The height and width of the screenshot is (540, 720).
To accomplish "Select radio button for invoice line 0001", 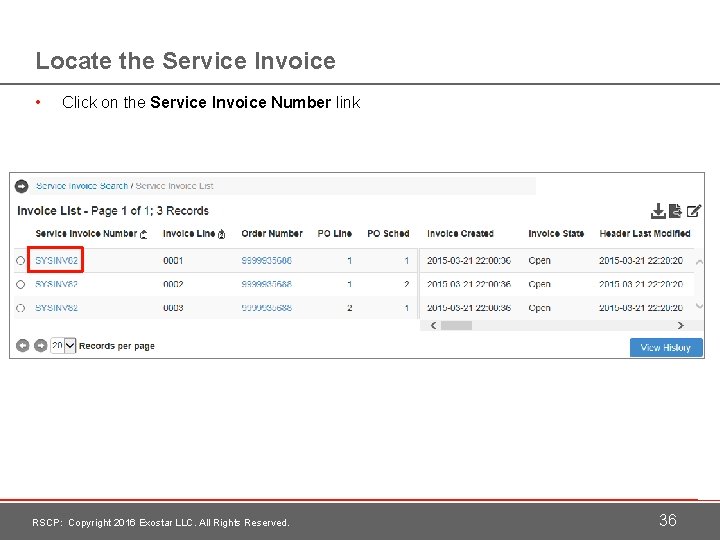I will click(20, 261).
